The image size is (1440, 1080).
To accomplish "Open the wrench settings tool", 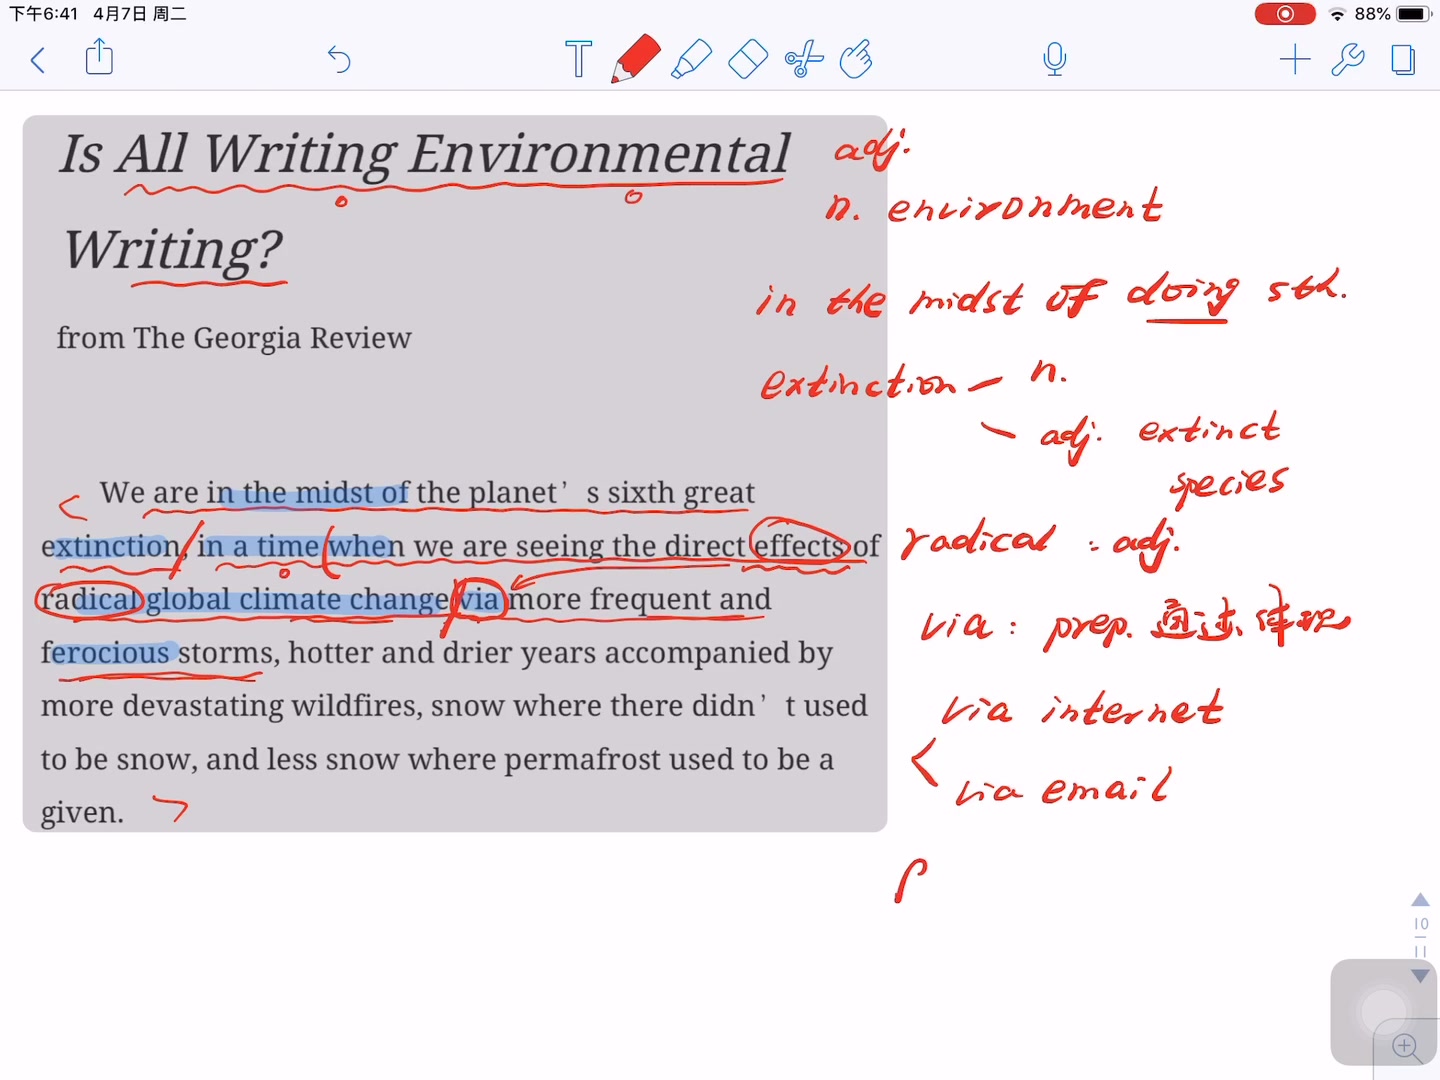I will (x=1348, y=59).
